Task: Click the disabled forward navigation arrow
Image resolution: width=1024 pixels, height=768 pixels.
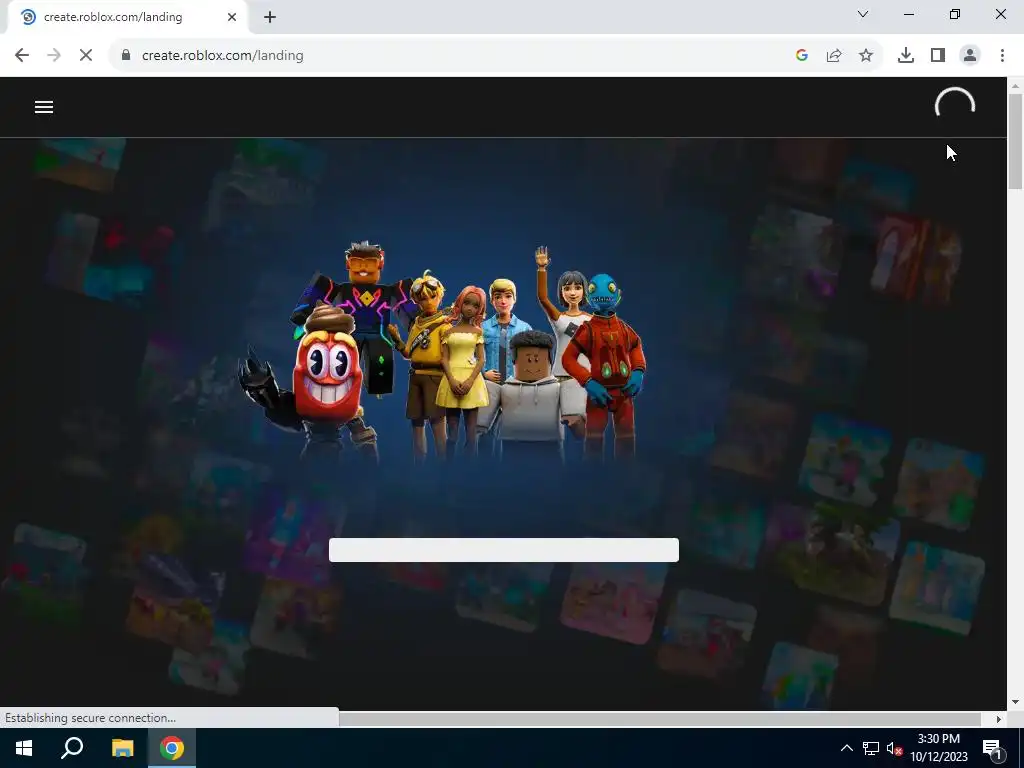Action: (54, 56)
